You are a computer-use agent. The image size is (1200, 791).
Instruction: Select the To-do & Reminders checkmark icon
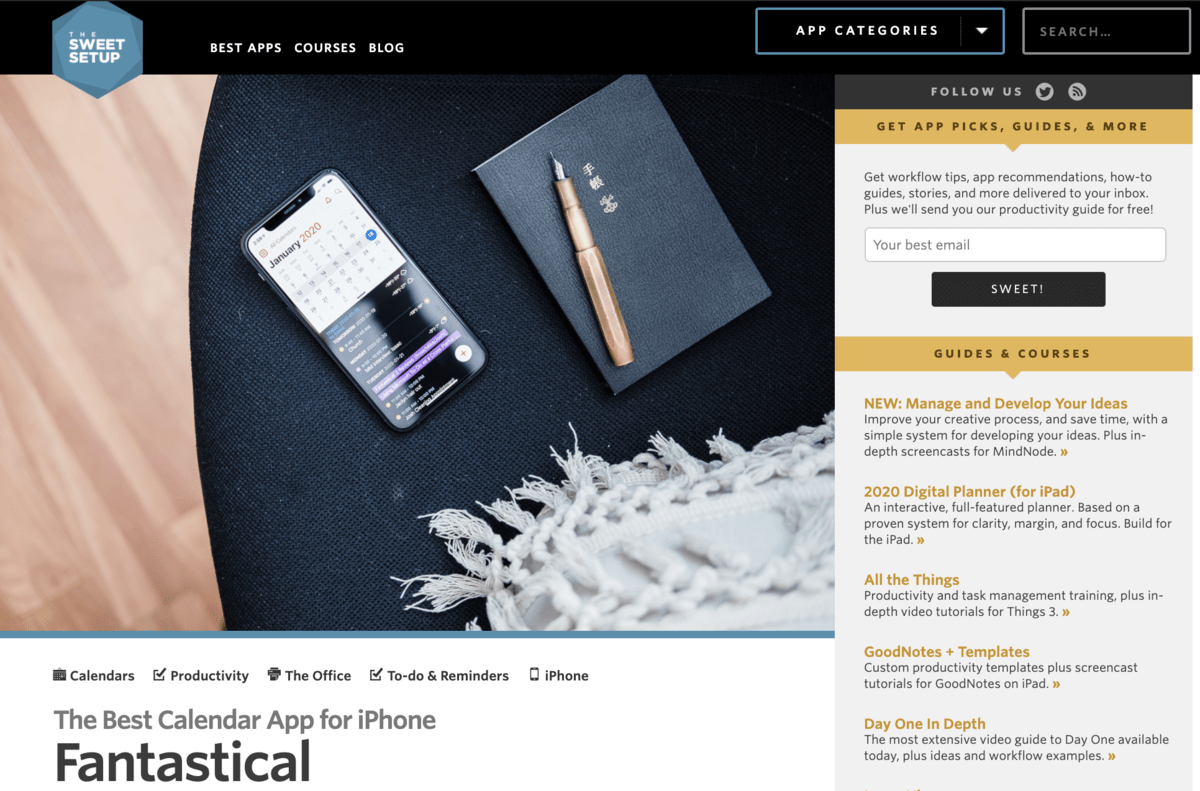376,675
